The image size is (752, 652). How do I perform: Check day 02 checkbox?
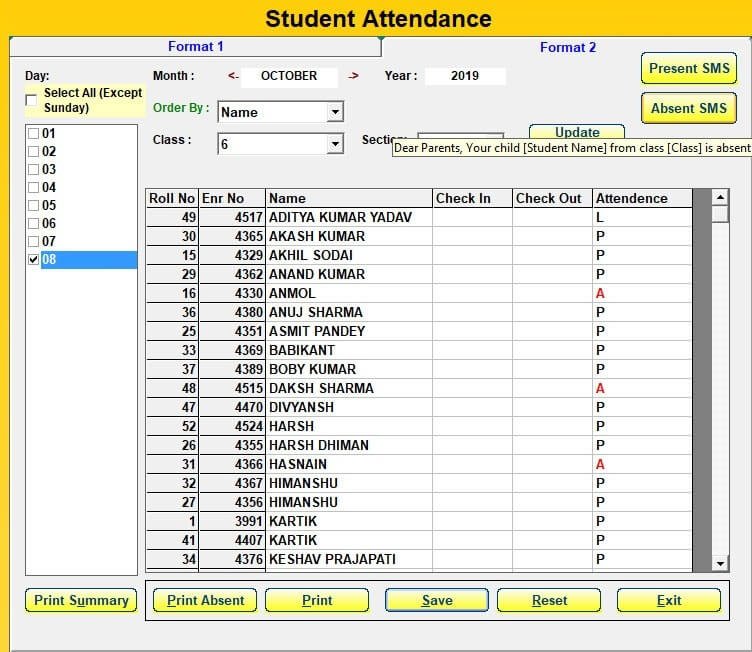click(34, 152)
